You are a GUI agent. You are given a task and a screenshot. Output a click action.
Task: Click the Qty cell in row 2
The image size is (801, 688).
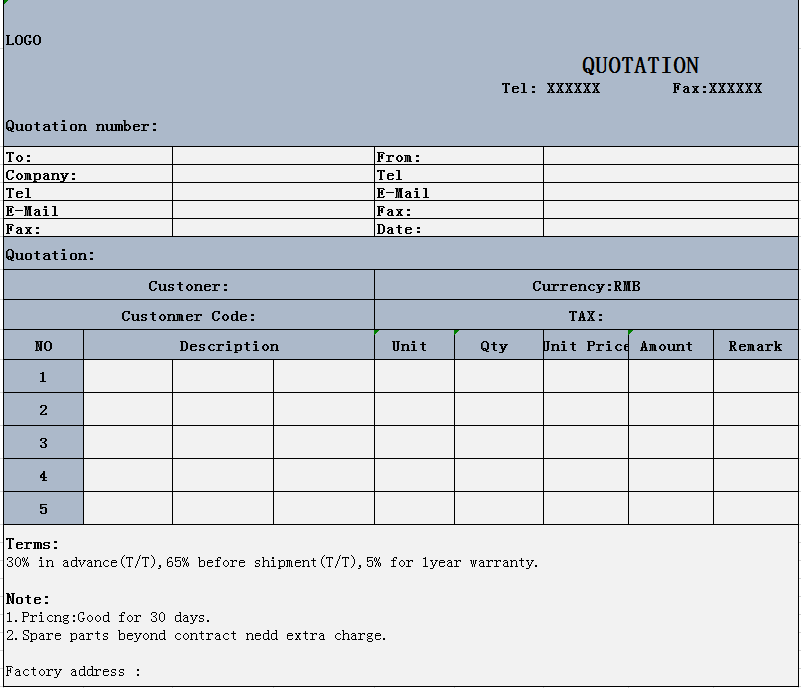coord(499,409)
